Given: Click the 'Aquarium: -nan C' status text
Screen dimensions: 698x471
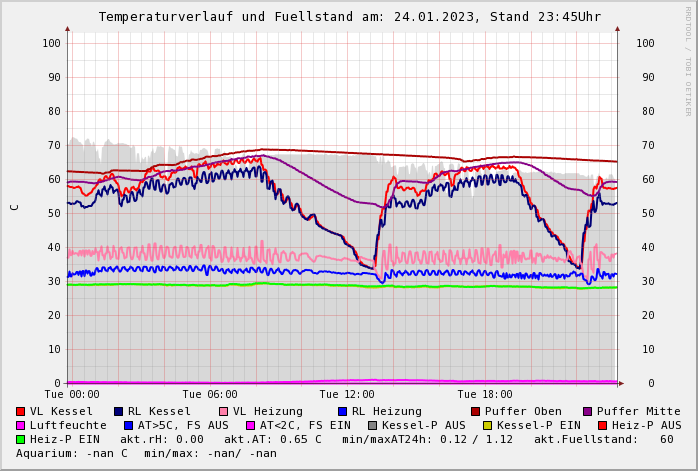Looking at the screenshot, I should 72,453.
